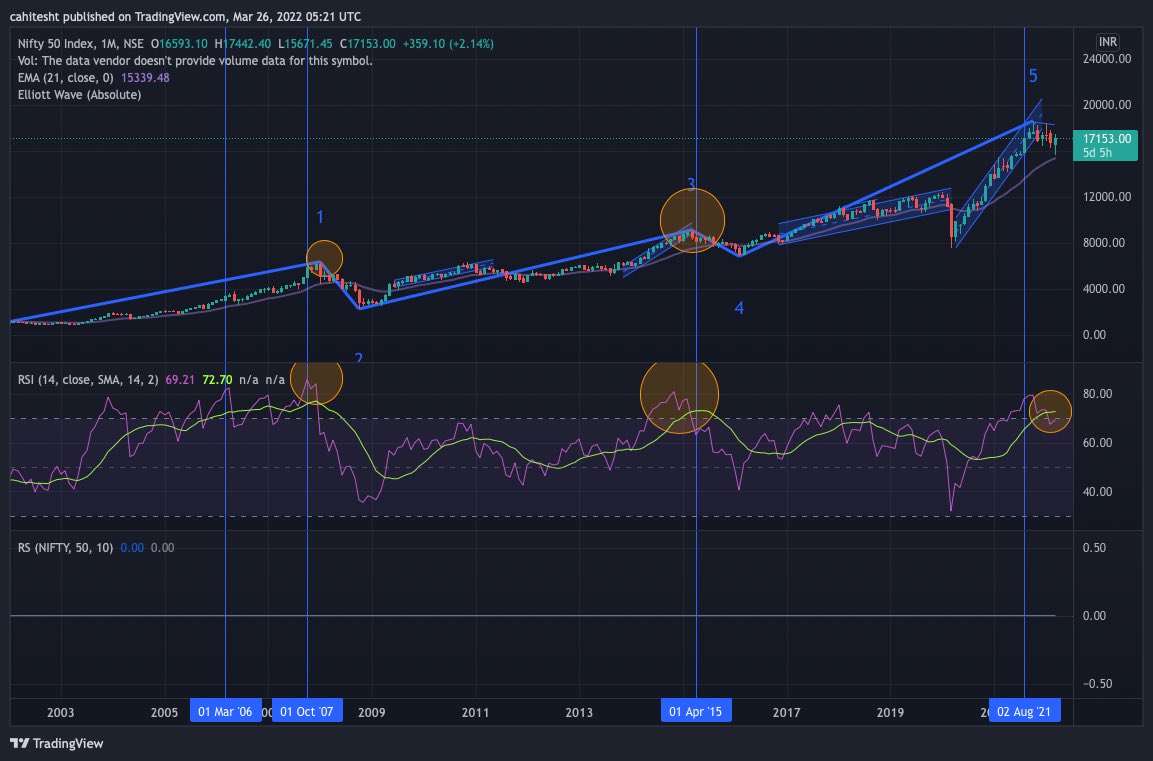Click the 2013 year on time axis
The image size is (1153, 761).
point(579,712)
